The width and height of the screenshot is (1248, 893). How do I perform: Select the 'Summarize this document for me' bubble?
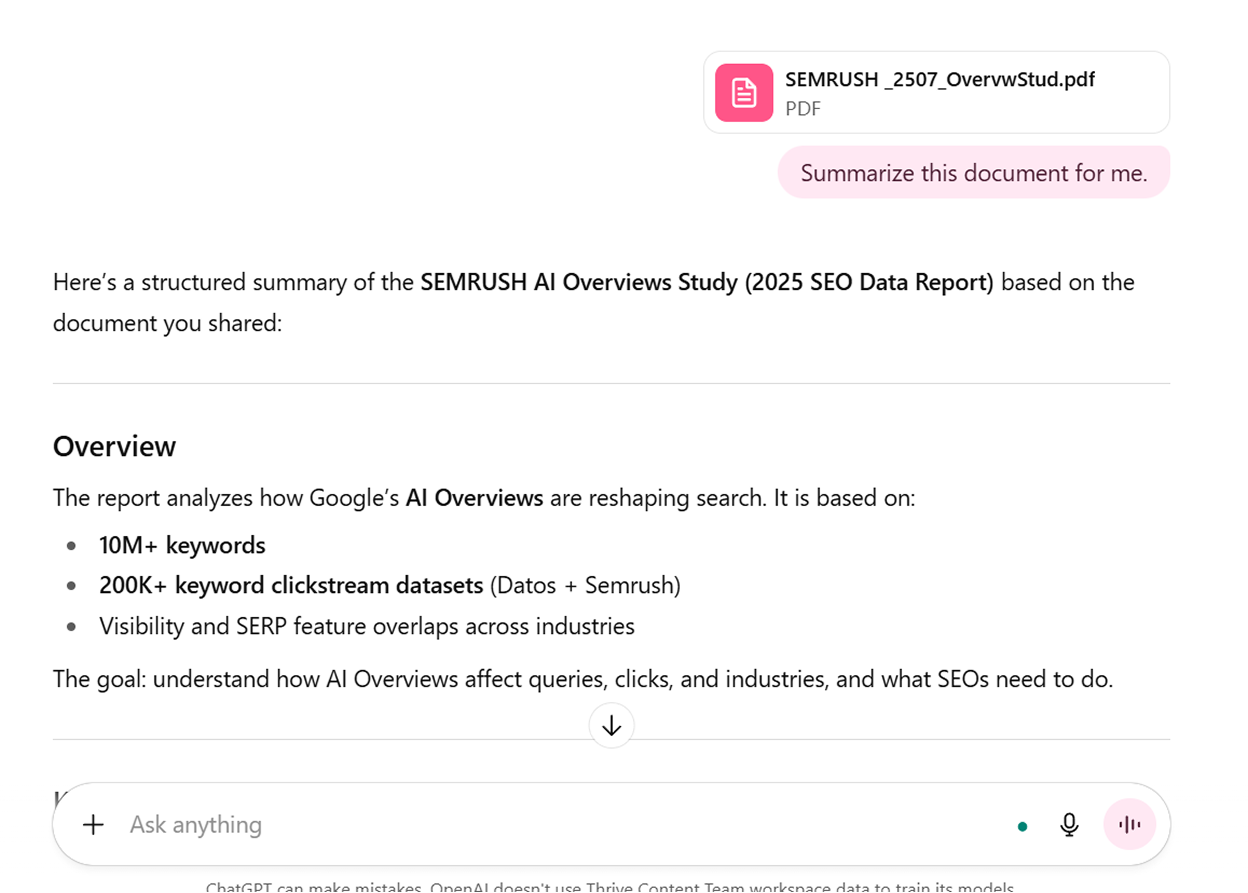pos(973,172)
